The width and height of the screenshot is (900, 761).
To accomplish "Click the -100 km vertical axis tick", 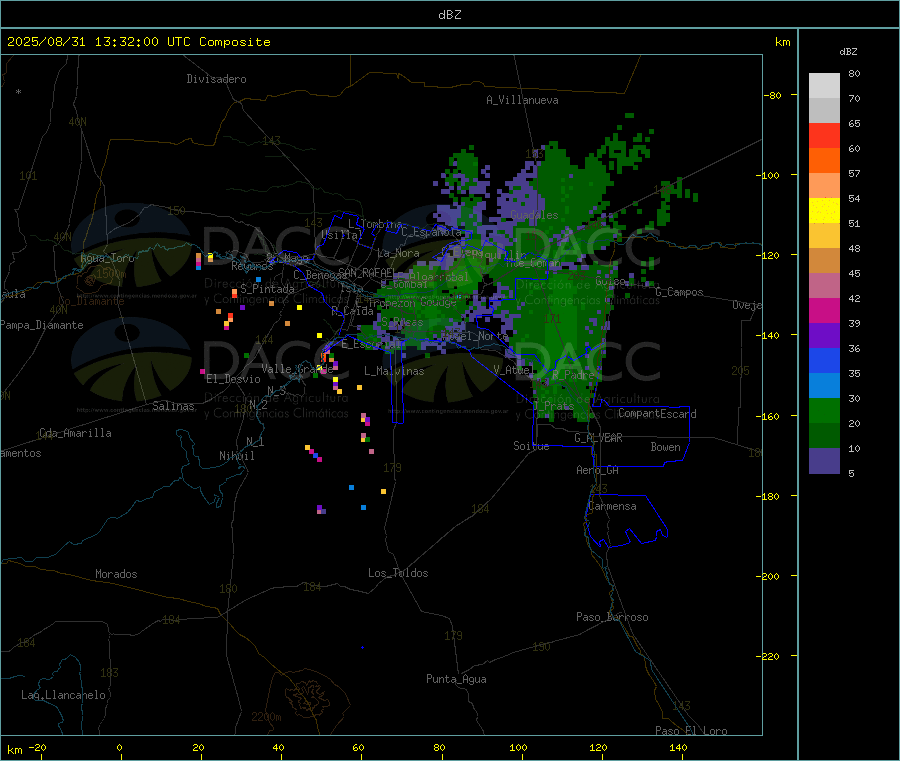I will [x=770, y=175].
